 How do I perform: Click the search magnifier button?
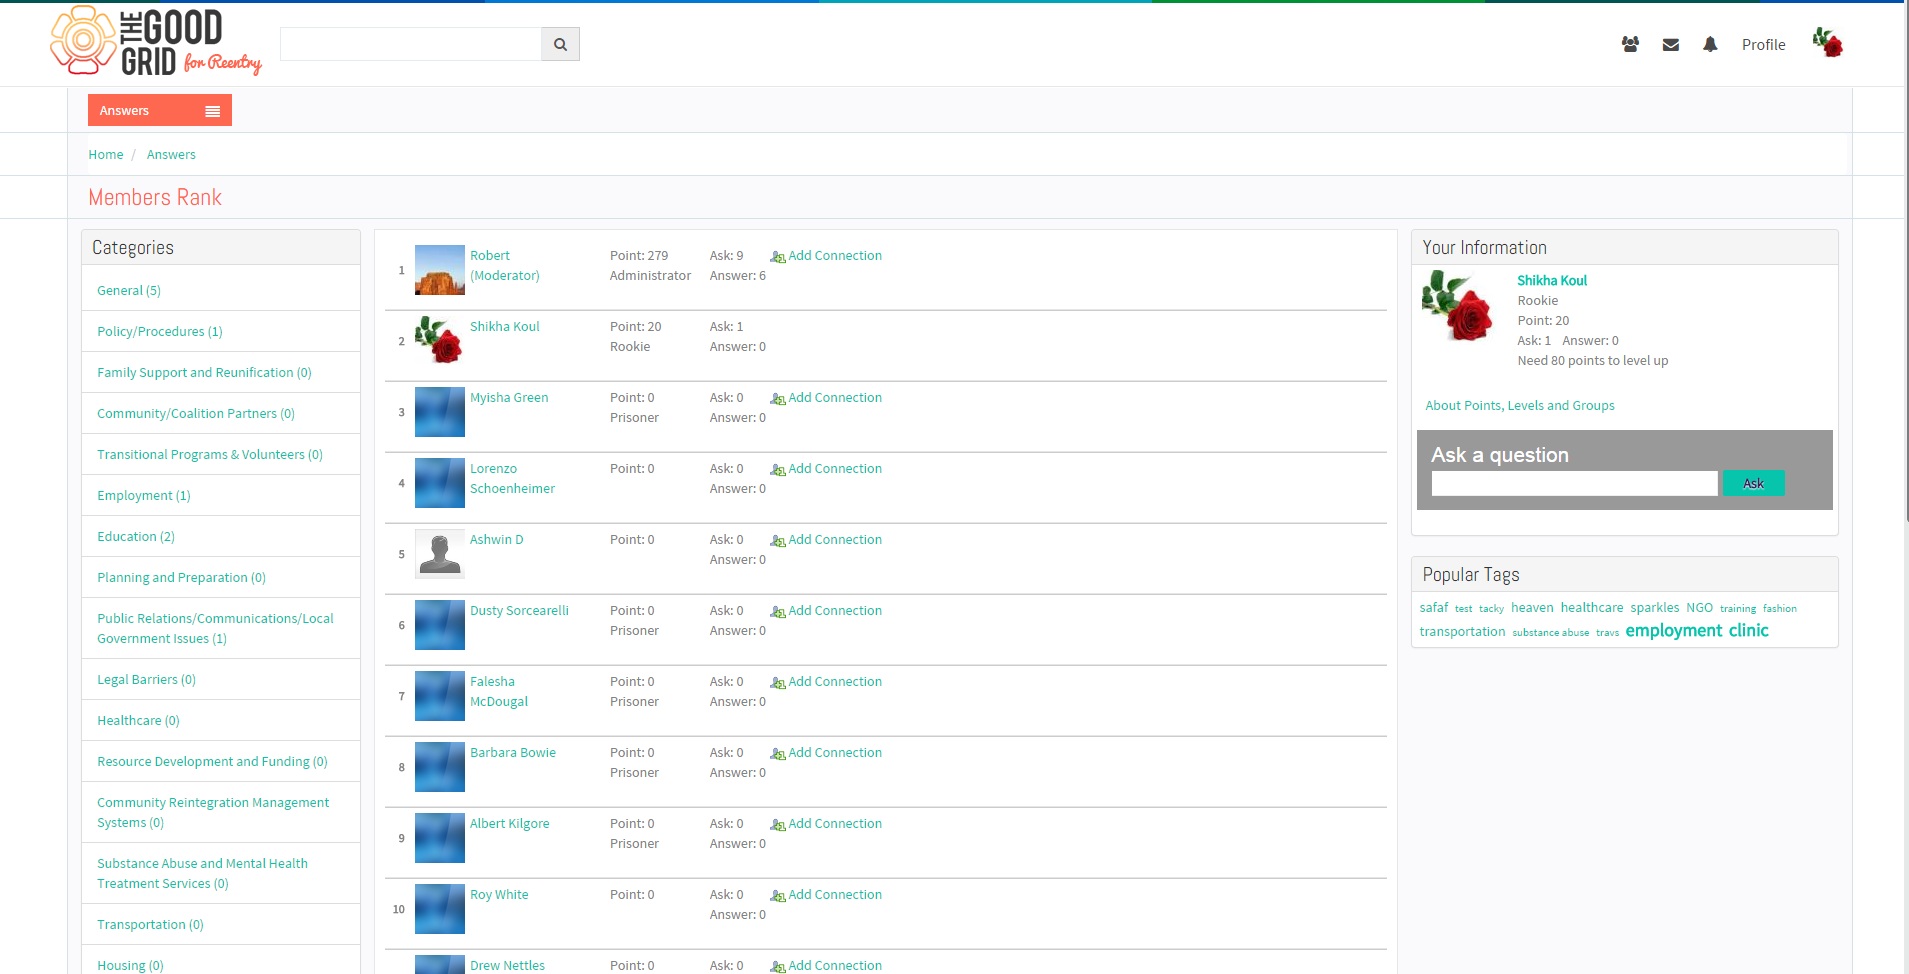[x=560, y=44]
